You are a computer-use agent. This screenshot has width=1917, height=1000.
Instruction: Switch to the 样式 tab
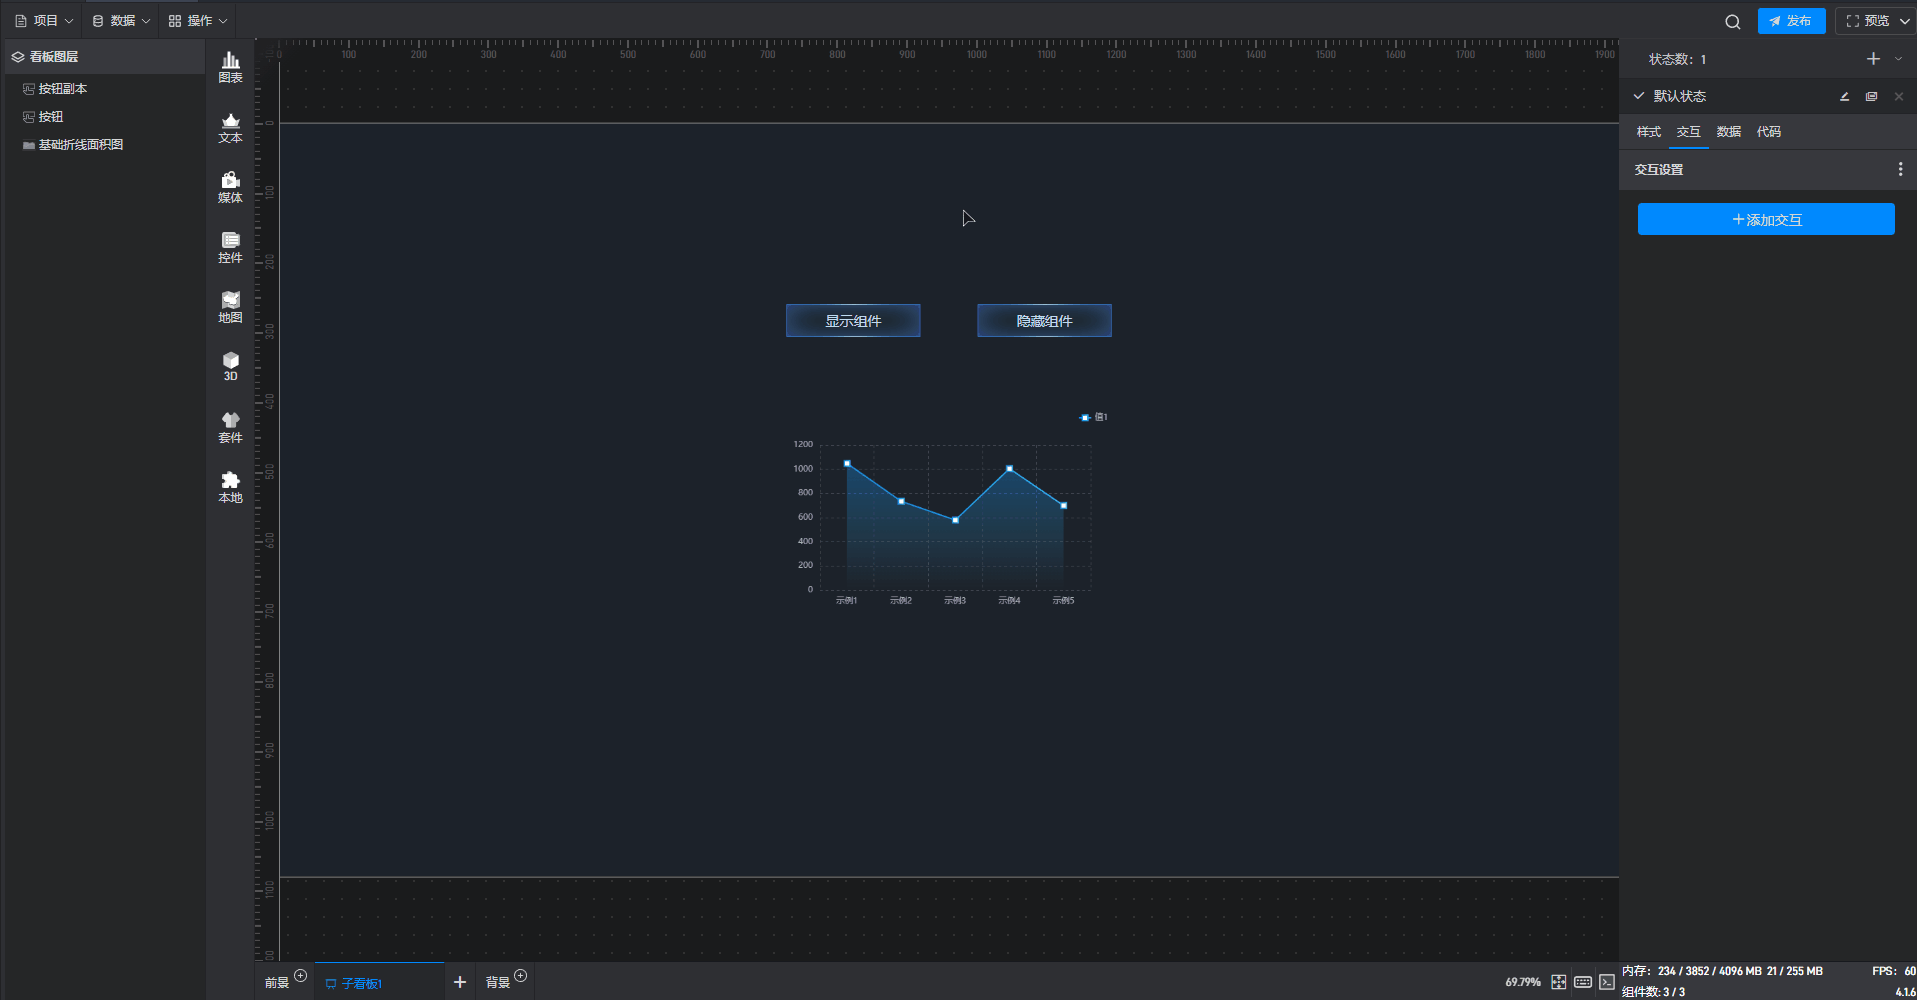point(1648,132)
